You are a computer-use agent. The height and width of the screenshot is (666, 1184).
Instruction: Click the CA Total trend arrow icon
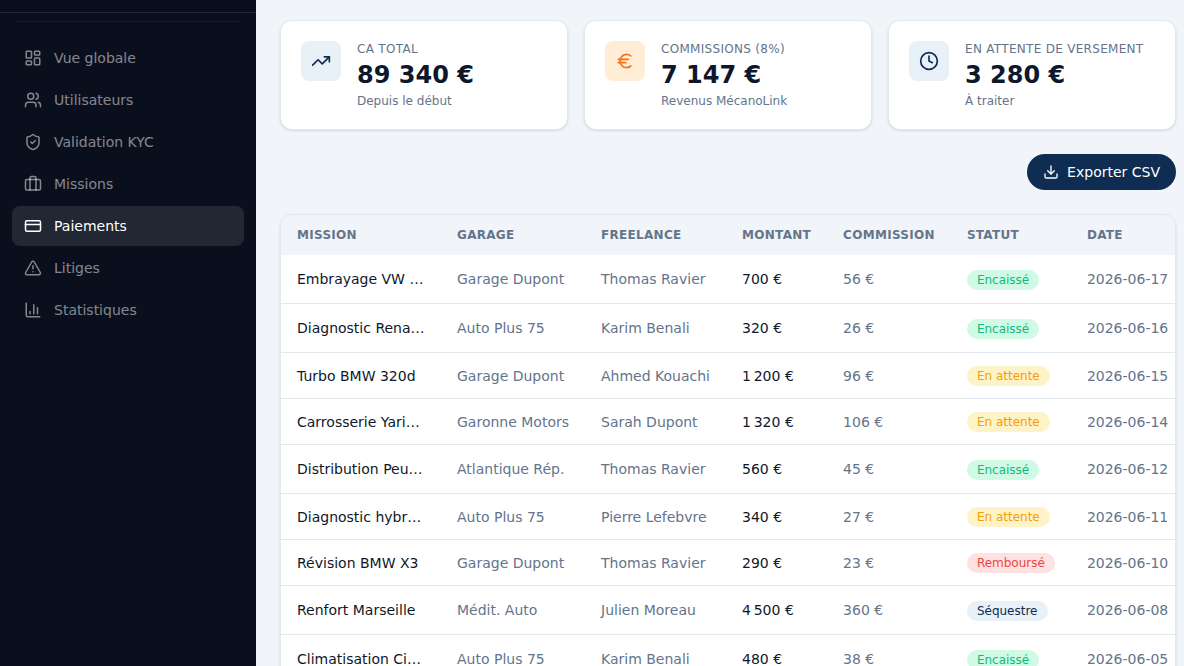pos(321,61)
